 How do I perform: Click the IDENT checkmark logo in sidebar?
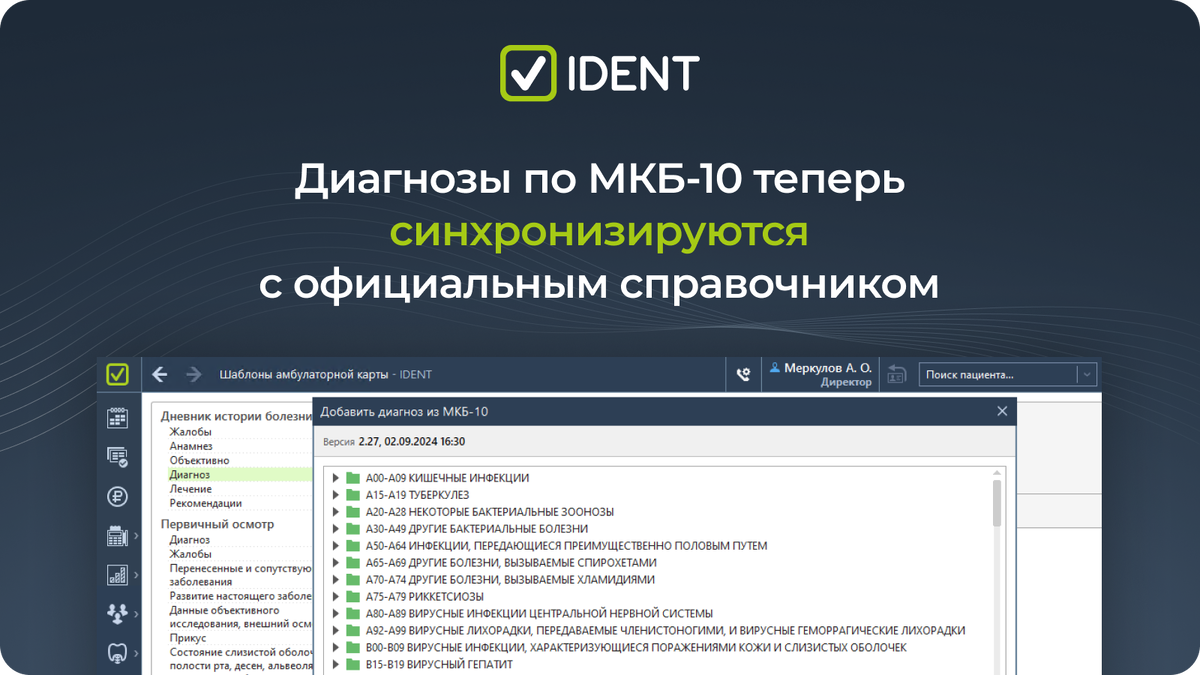118,375
